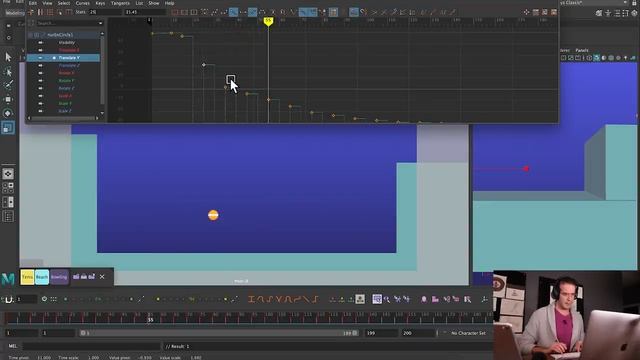
Task: Collapse the nurbsCircle1 node in outliner
Action: point(31,35)
